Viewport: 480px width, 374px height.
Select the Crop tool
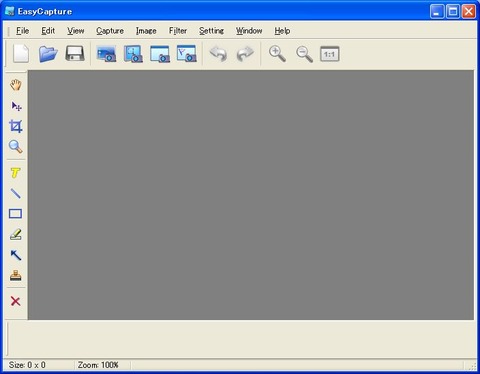point(16,126)
